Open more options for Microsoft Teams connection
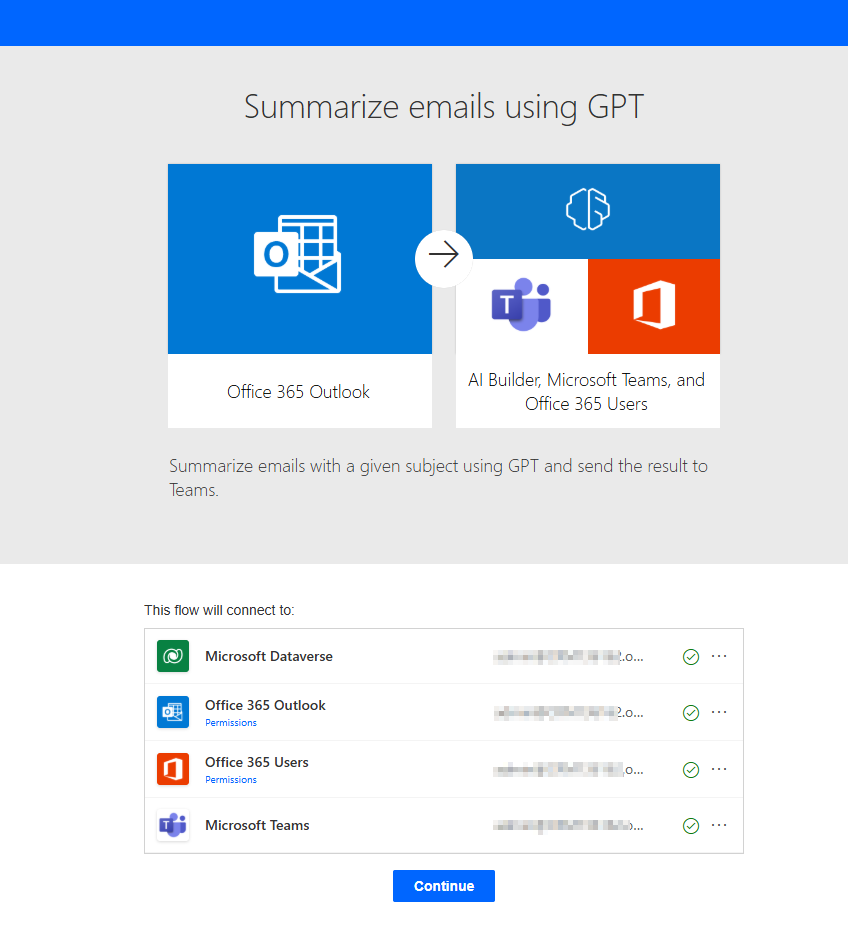The height and width of the screenshot is (939, 848). coord(719,825)
